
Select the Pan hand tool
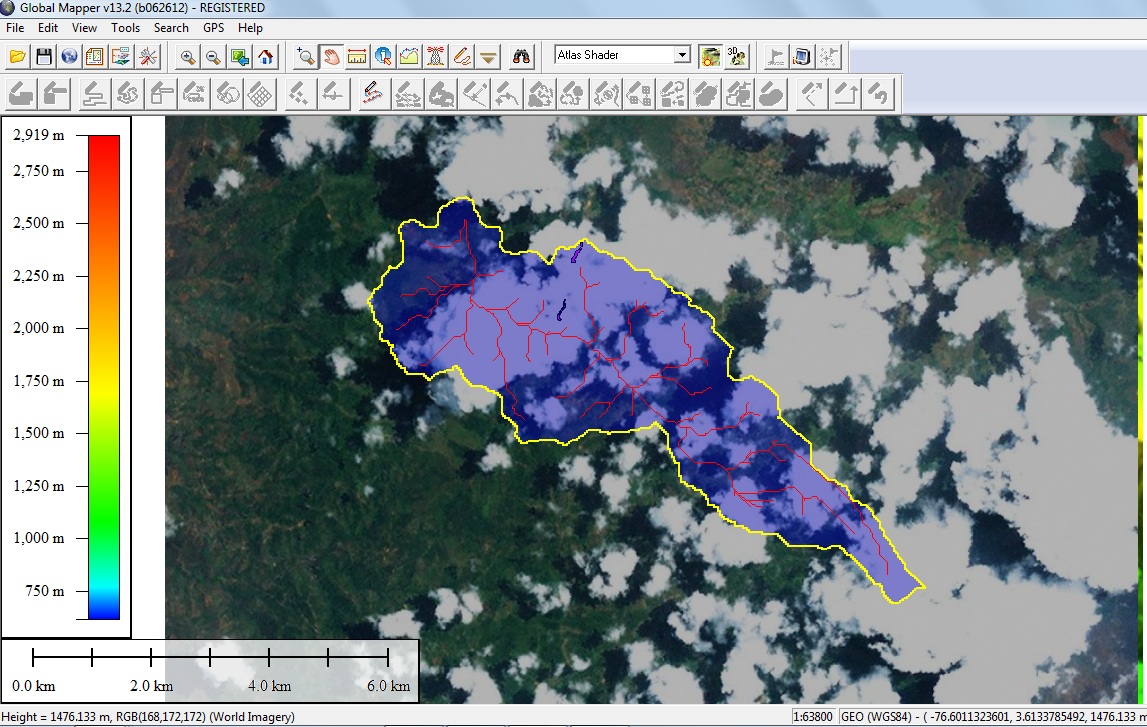(331, 56)
